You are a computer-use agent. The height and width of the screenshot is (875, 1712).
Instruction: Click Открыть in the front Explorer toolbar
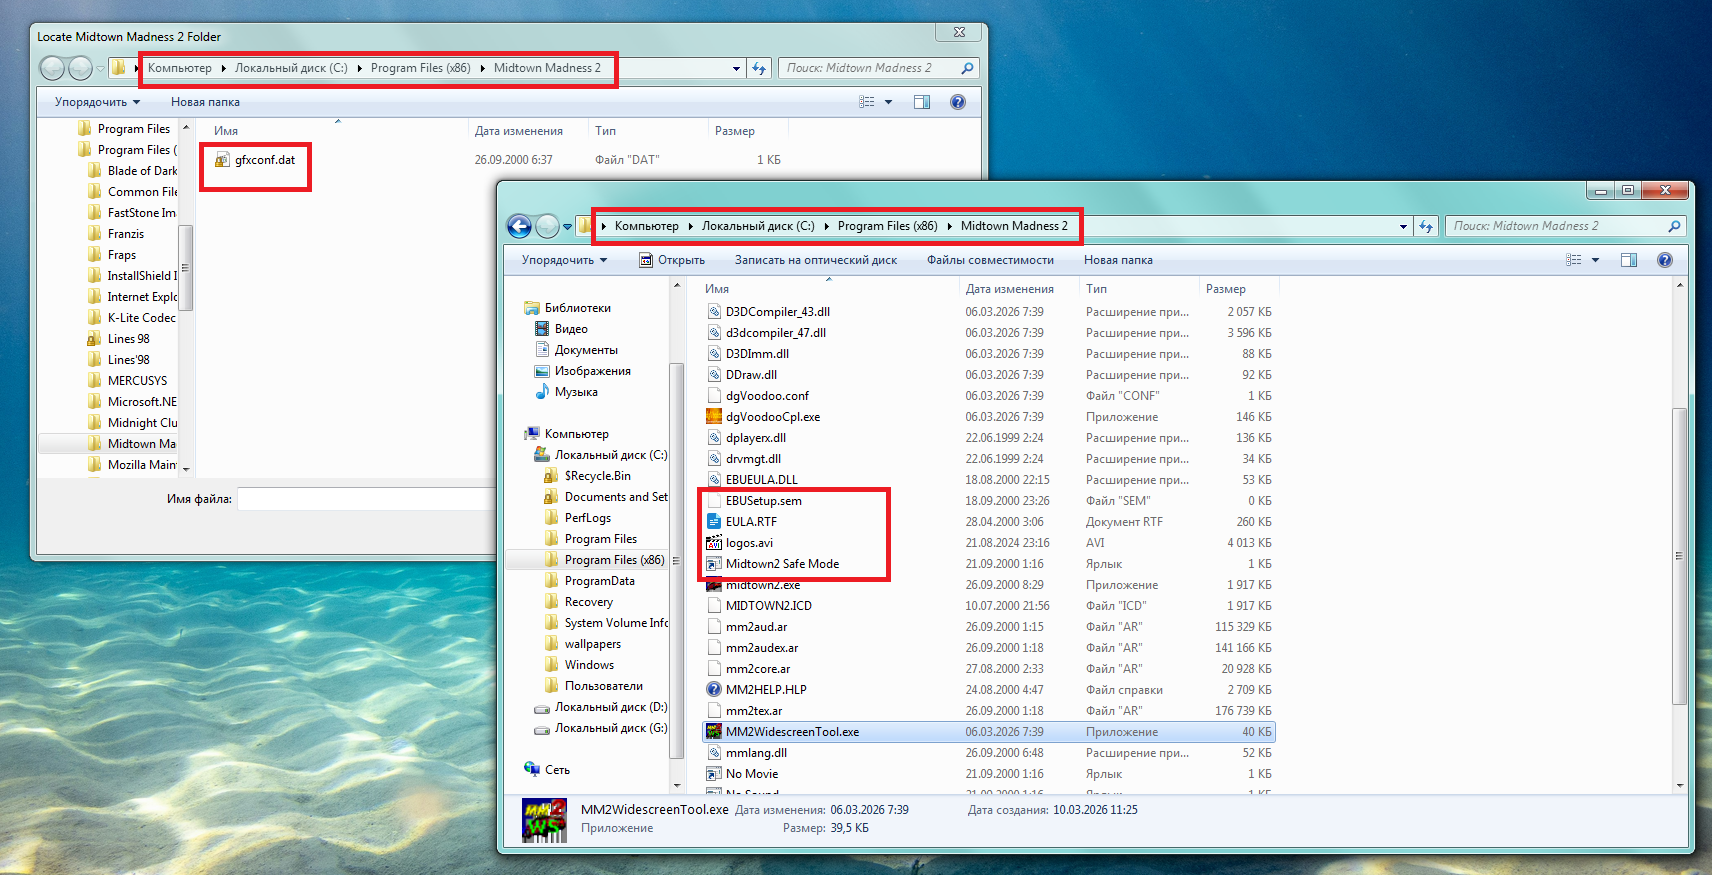click(672, 260)
